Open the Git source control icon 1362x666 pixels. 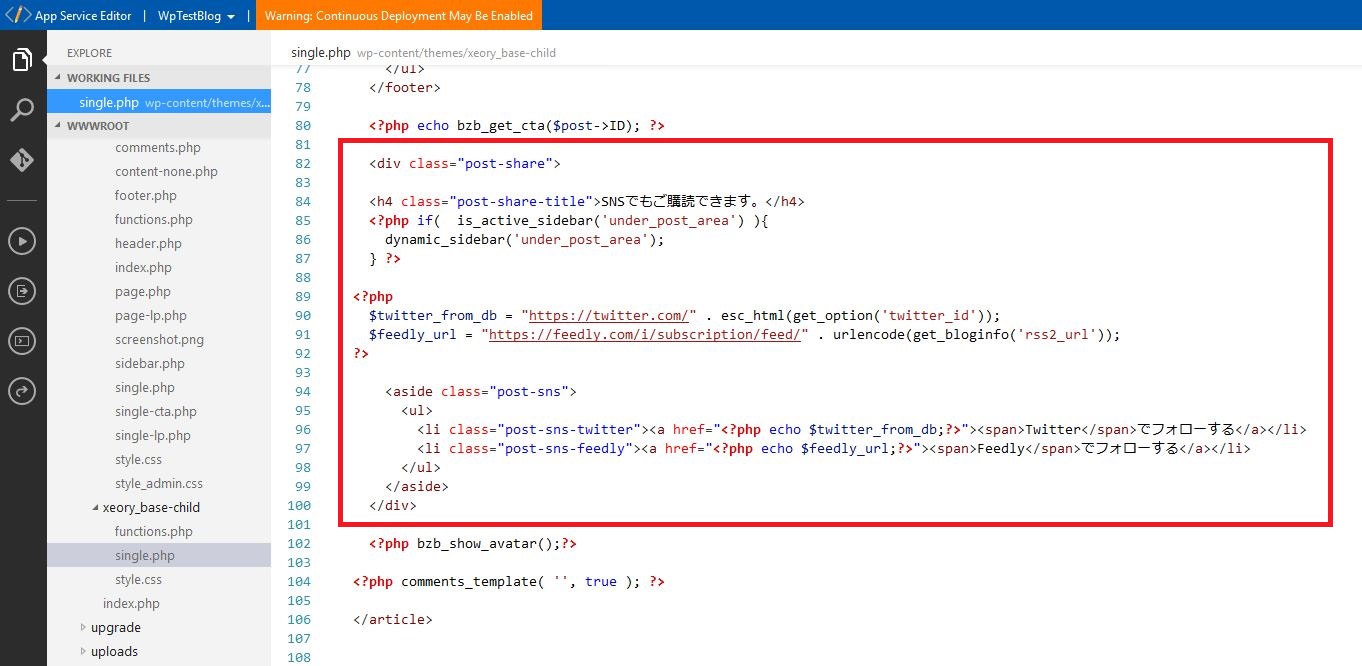point(22,160)
